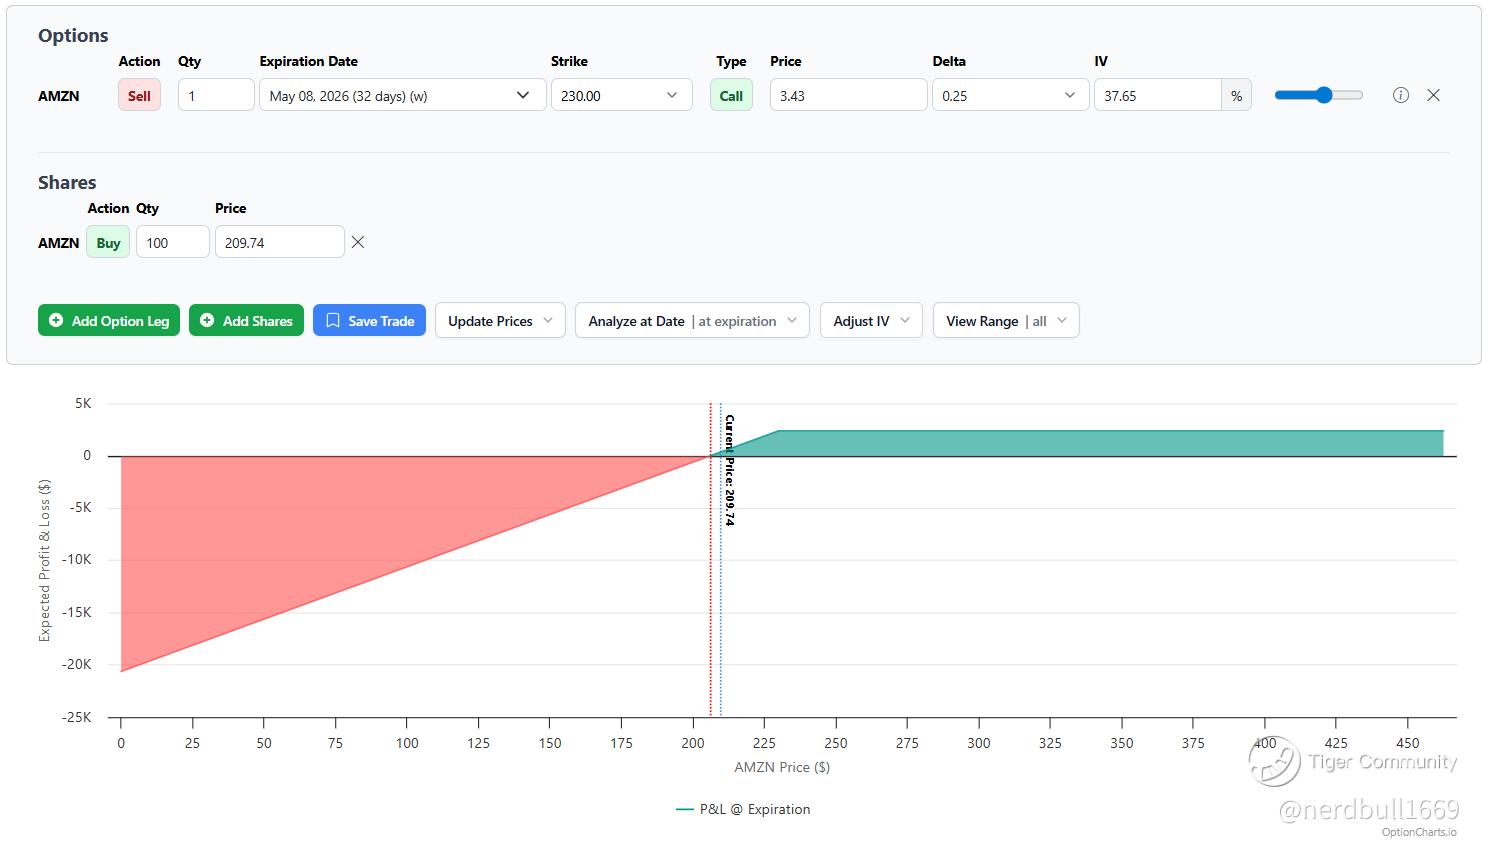Click the '-20K' y-axis label
The image size is (1488, 843).
point(76,664)
